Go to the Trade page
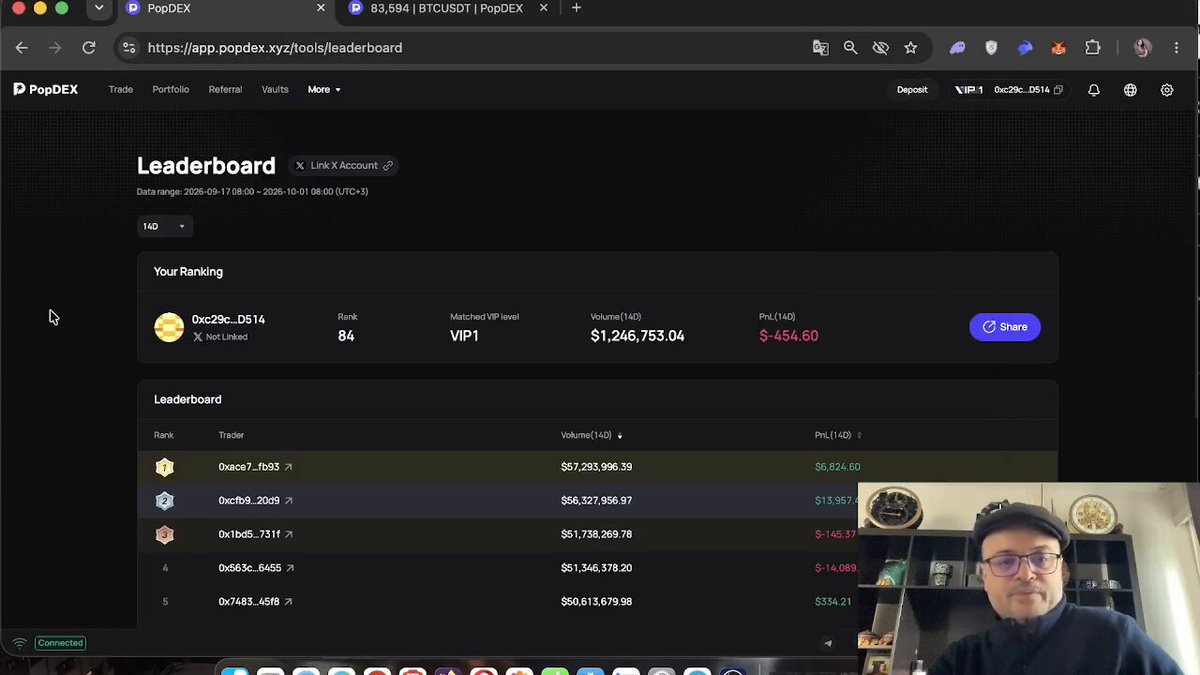This screenshot has height=675, width=1200. 121,90
